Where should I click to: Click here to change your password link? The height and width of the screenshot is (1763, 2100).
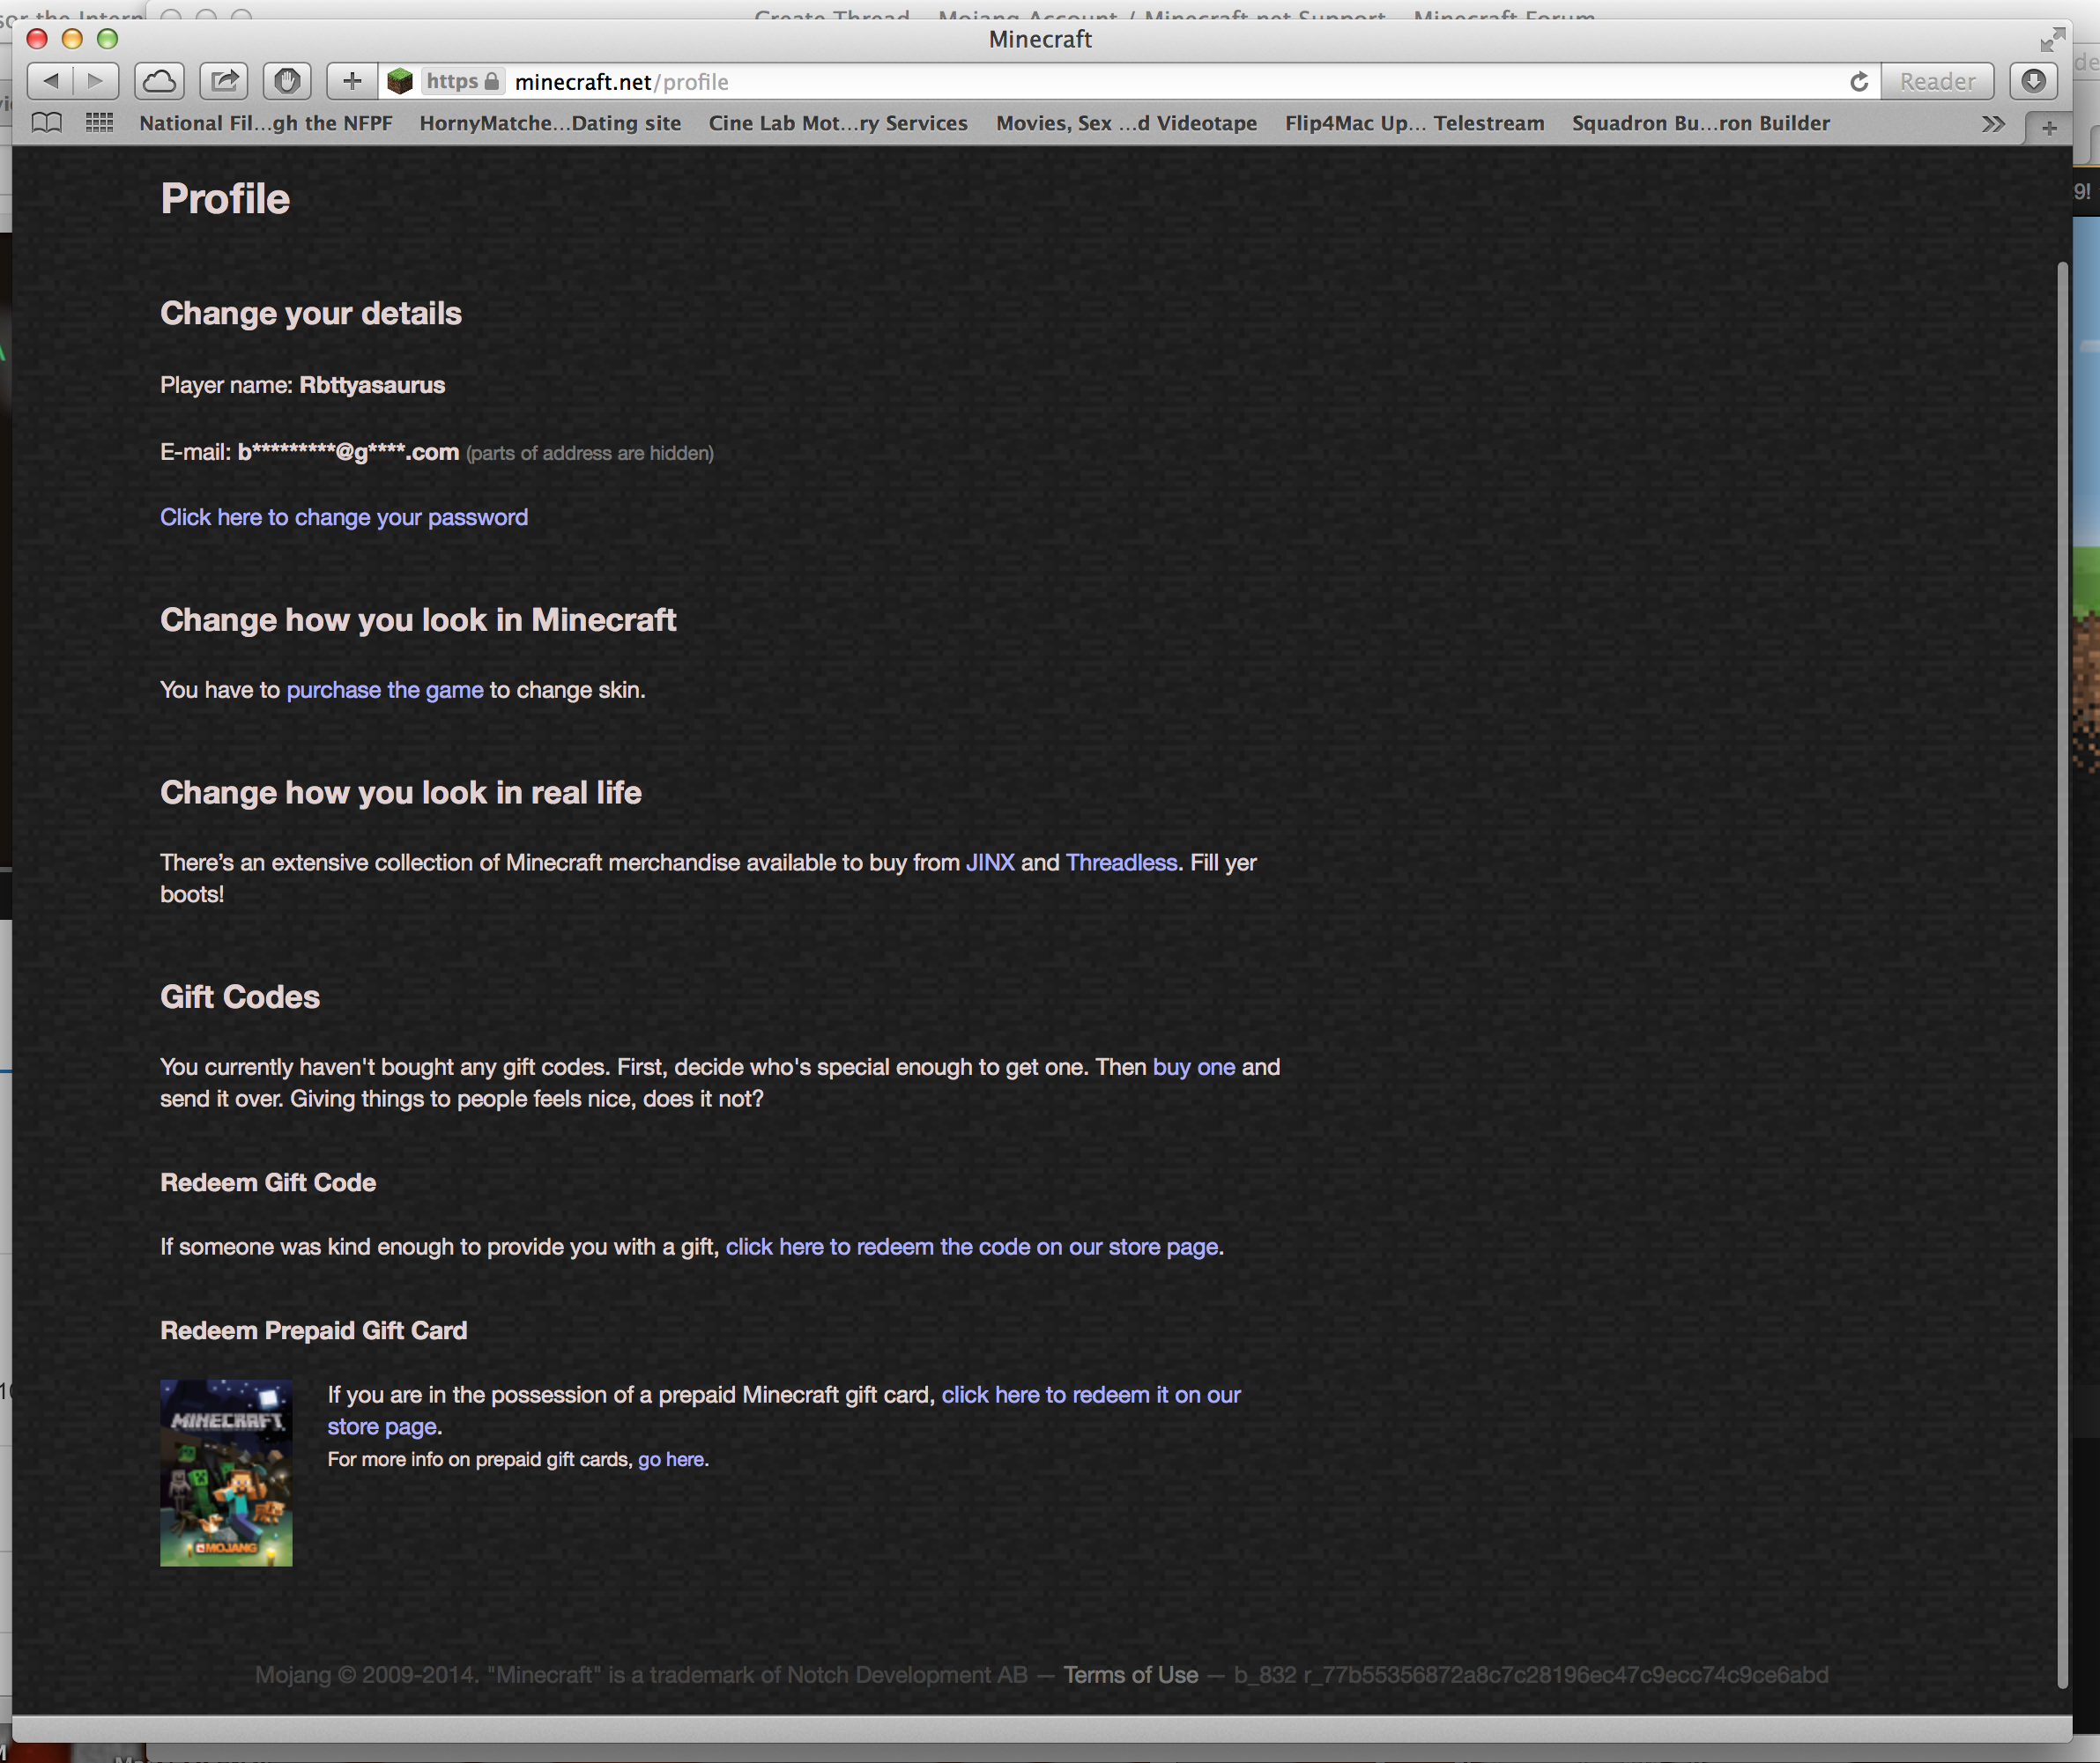click(x=344, y=517)
